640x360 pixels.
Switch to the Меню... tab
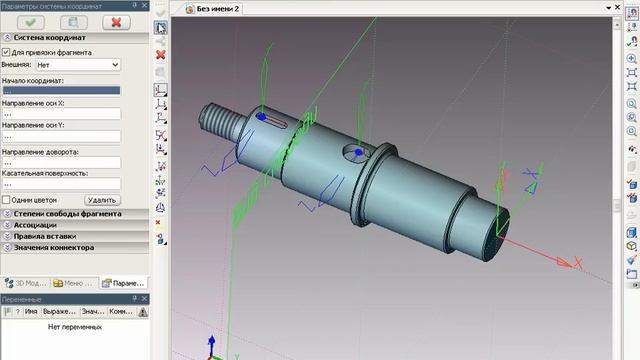[74, 283]
